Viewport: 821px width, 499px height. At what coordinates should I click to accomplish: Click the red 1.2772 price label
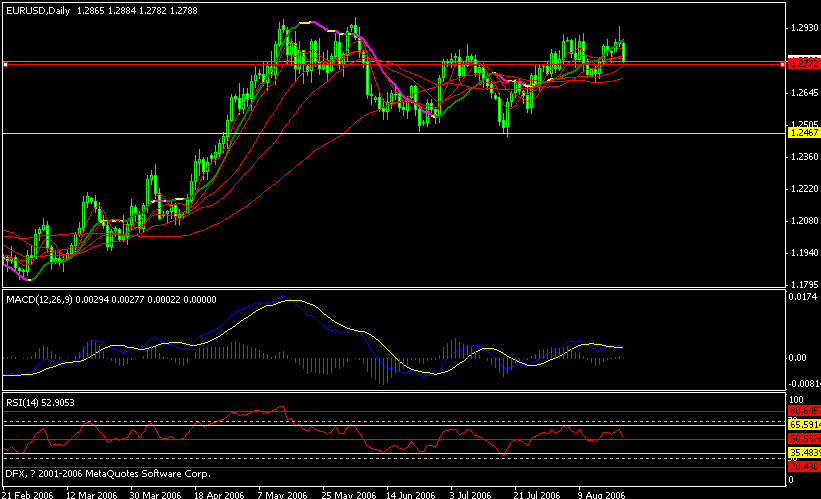click(804, 63)
